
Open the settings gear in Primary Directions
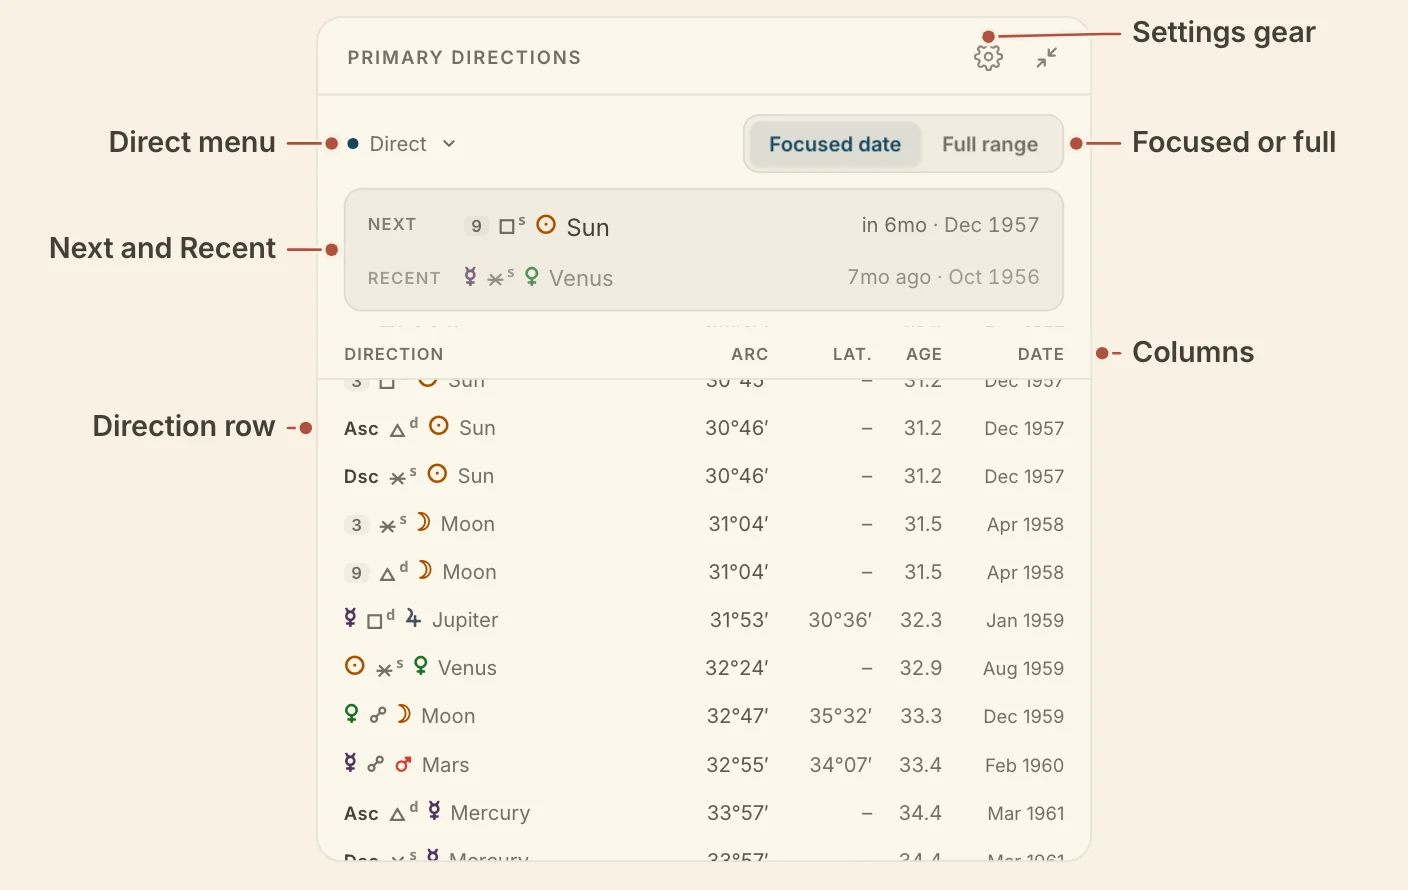(988, 58)
